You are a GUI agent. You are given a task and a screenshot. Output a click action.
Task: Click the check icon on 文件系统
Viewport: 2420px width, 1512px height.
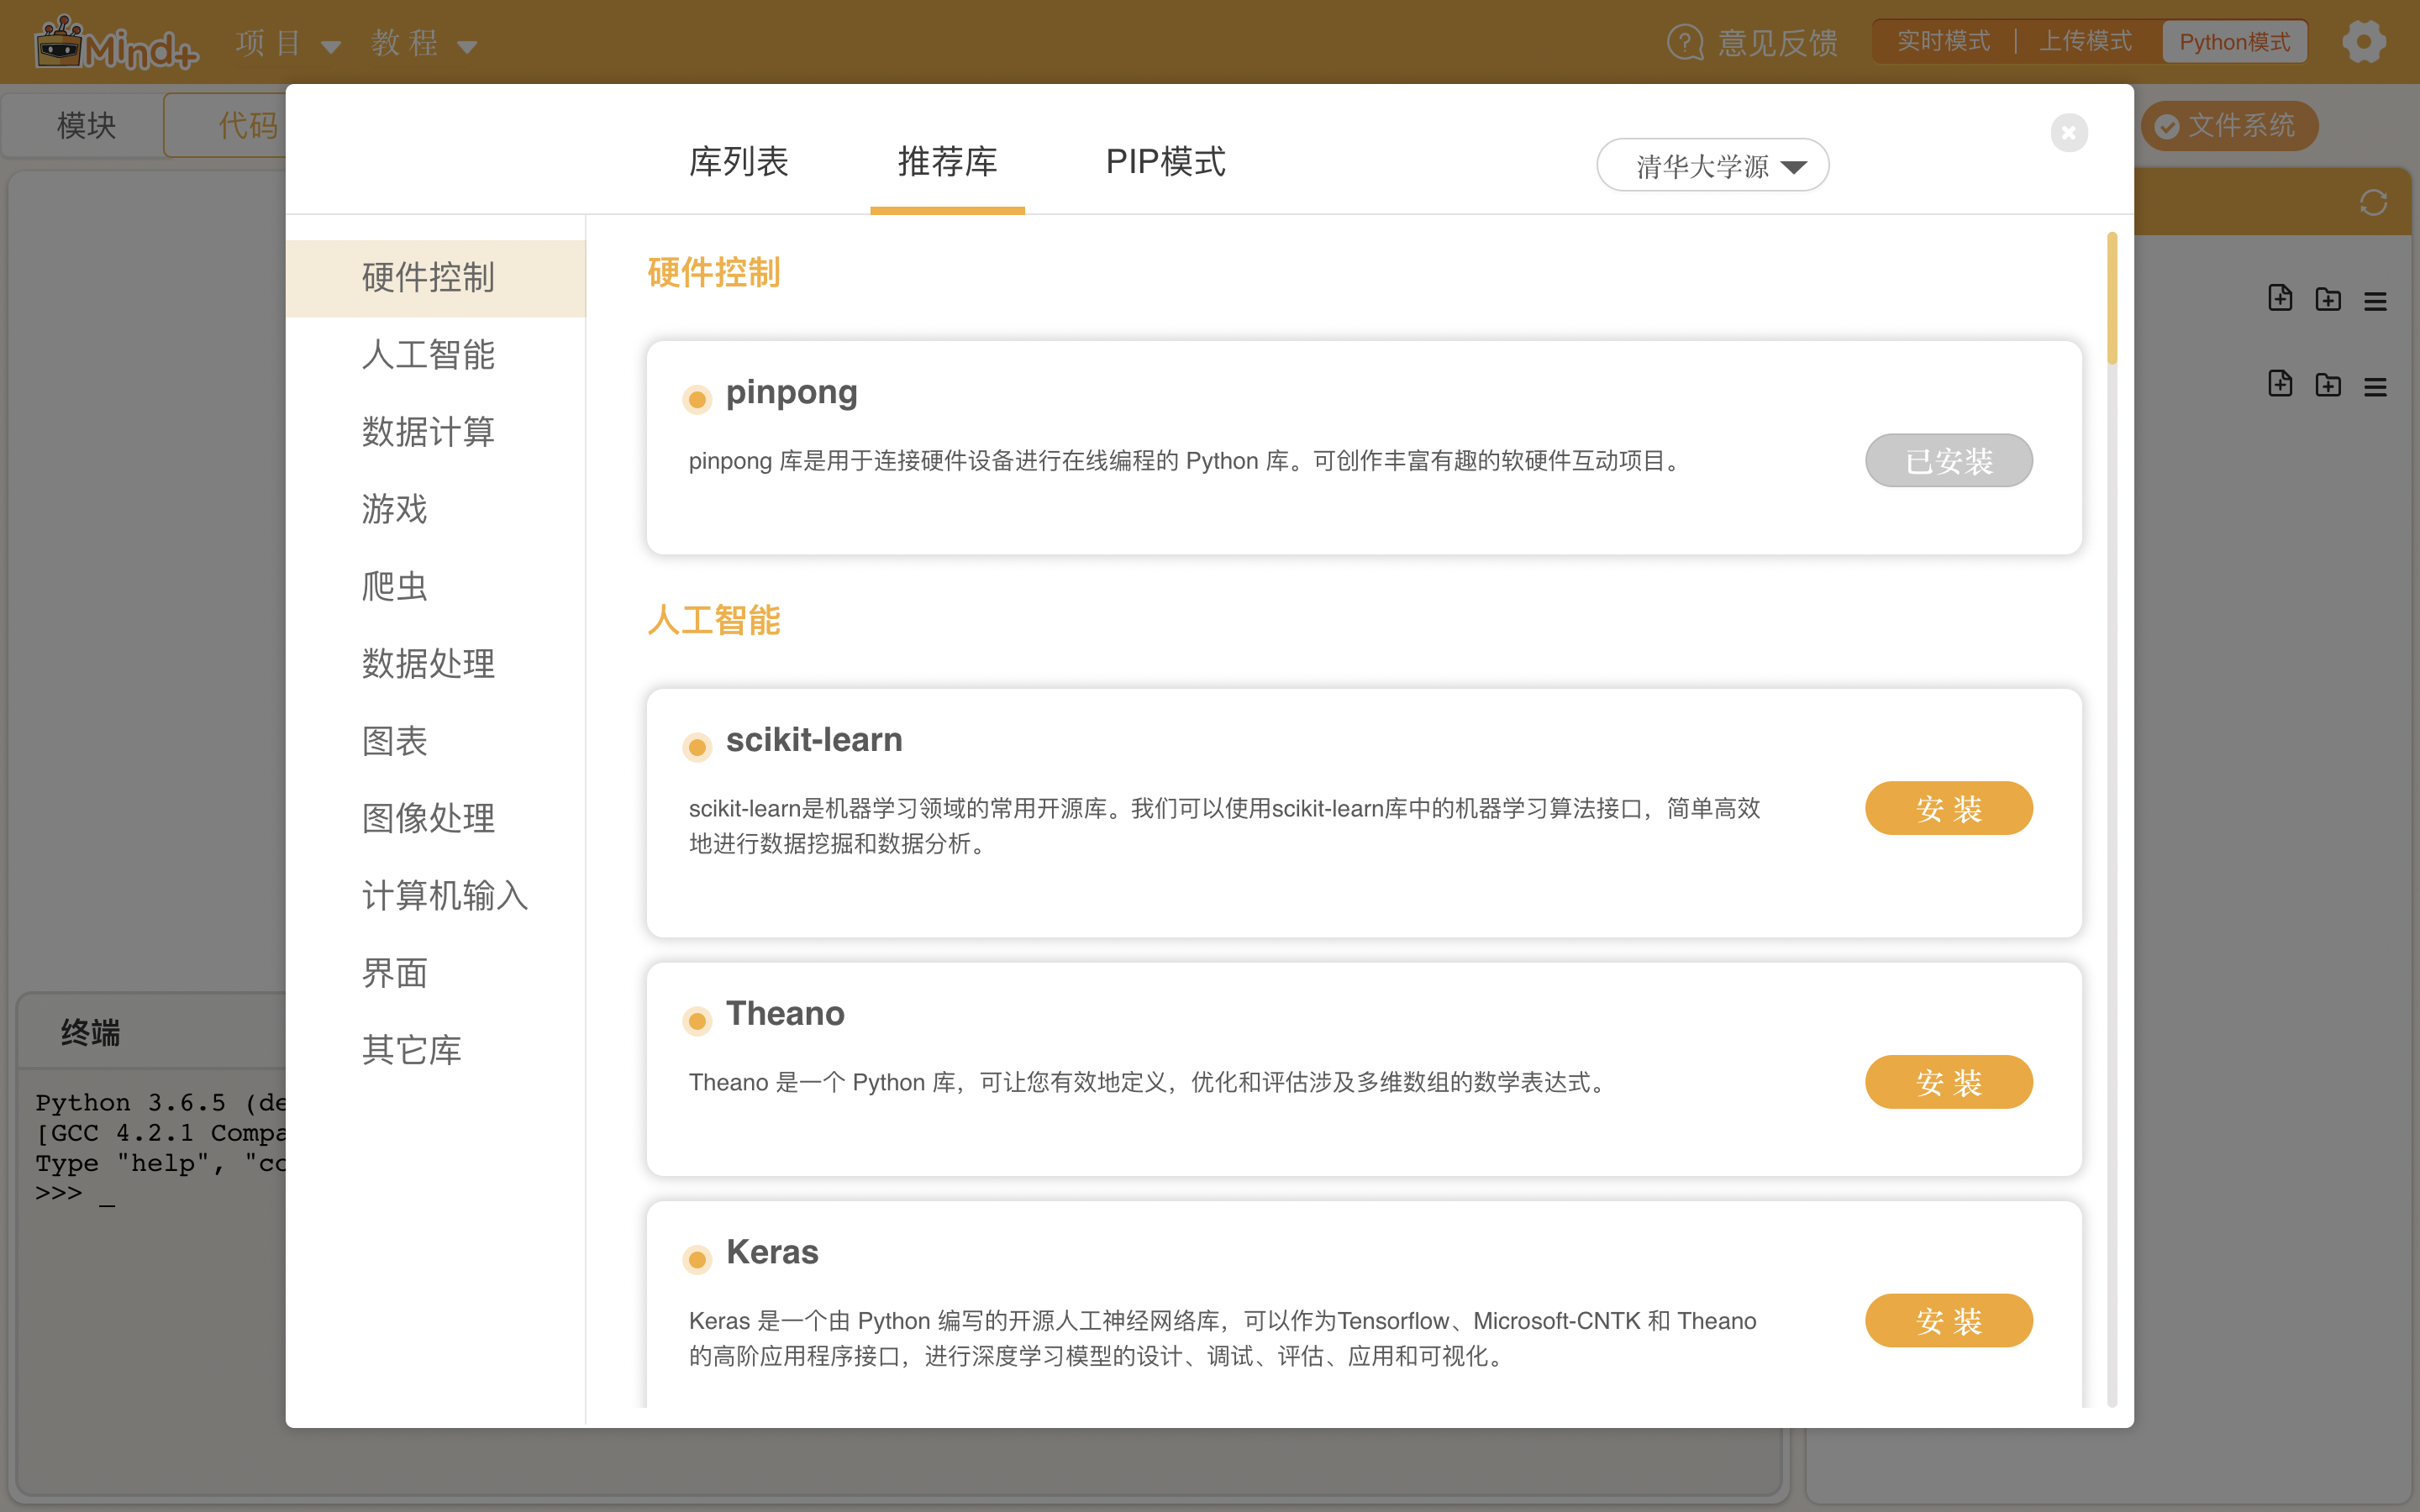[x=2167, y=126]
